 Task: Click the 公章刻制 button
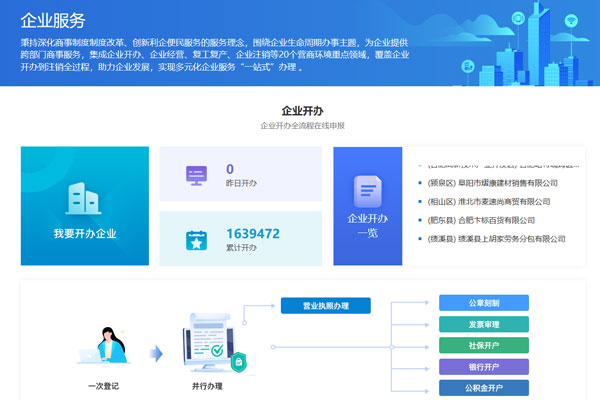click(483, 303)
